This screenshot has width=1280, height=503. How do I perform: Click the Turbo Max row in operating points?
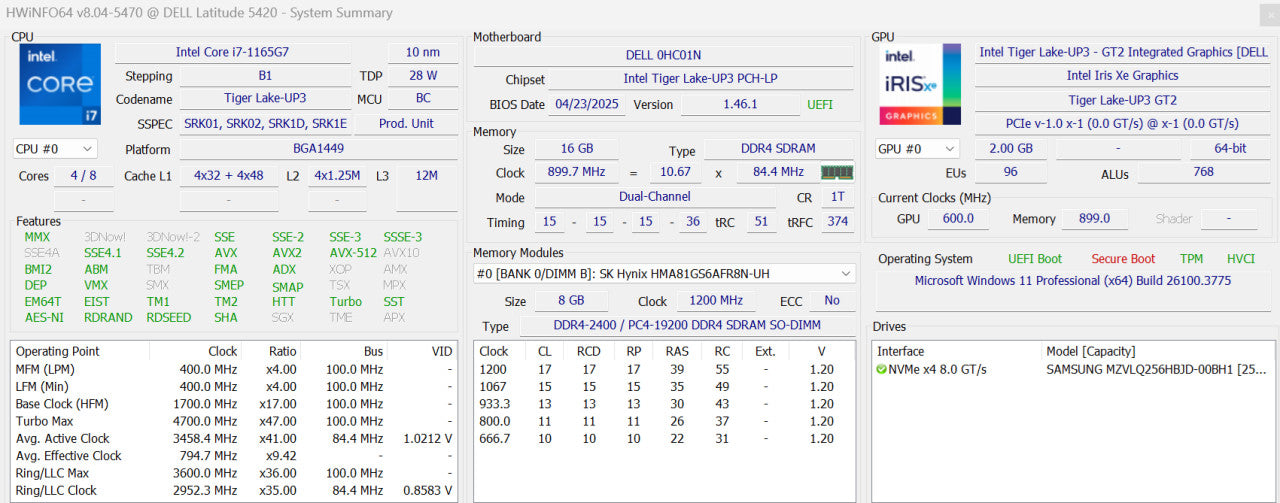click(x=234, y=421)
